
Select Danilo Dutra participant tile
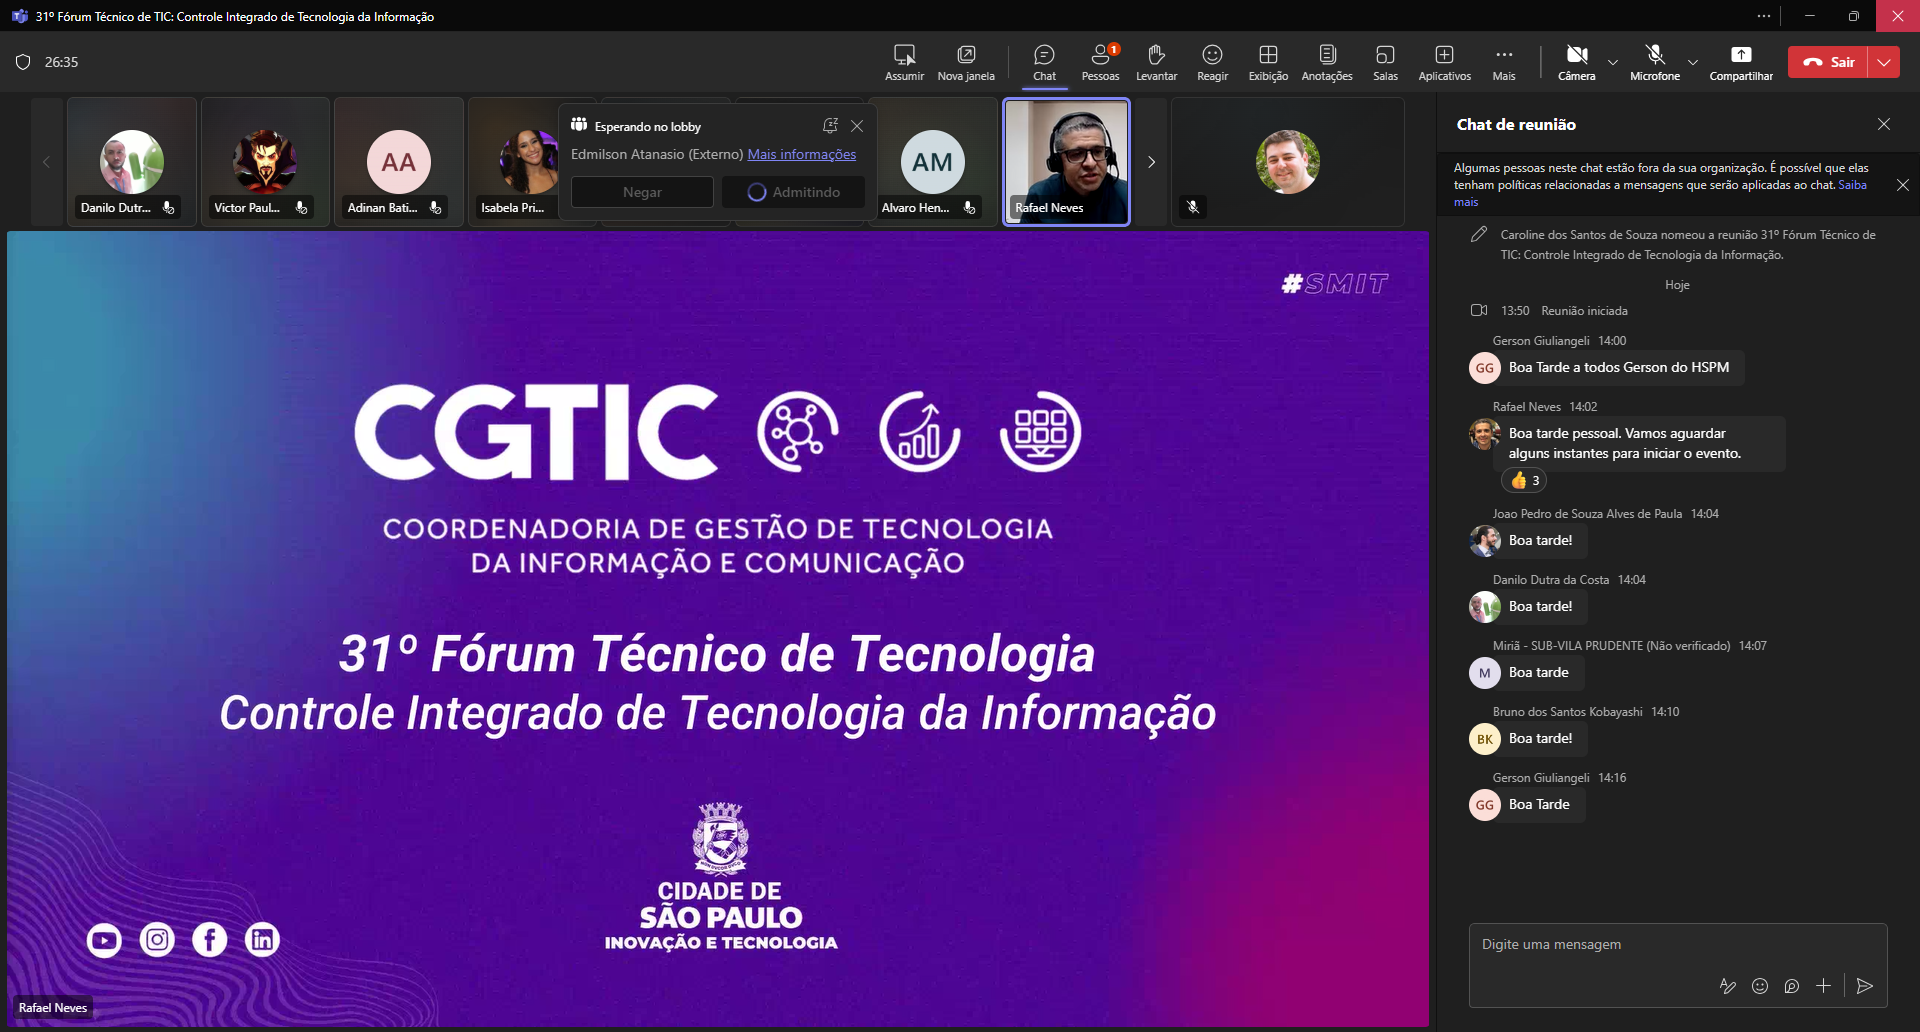131,162
